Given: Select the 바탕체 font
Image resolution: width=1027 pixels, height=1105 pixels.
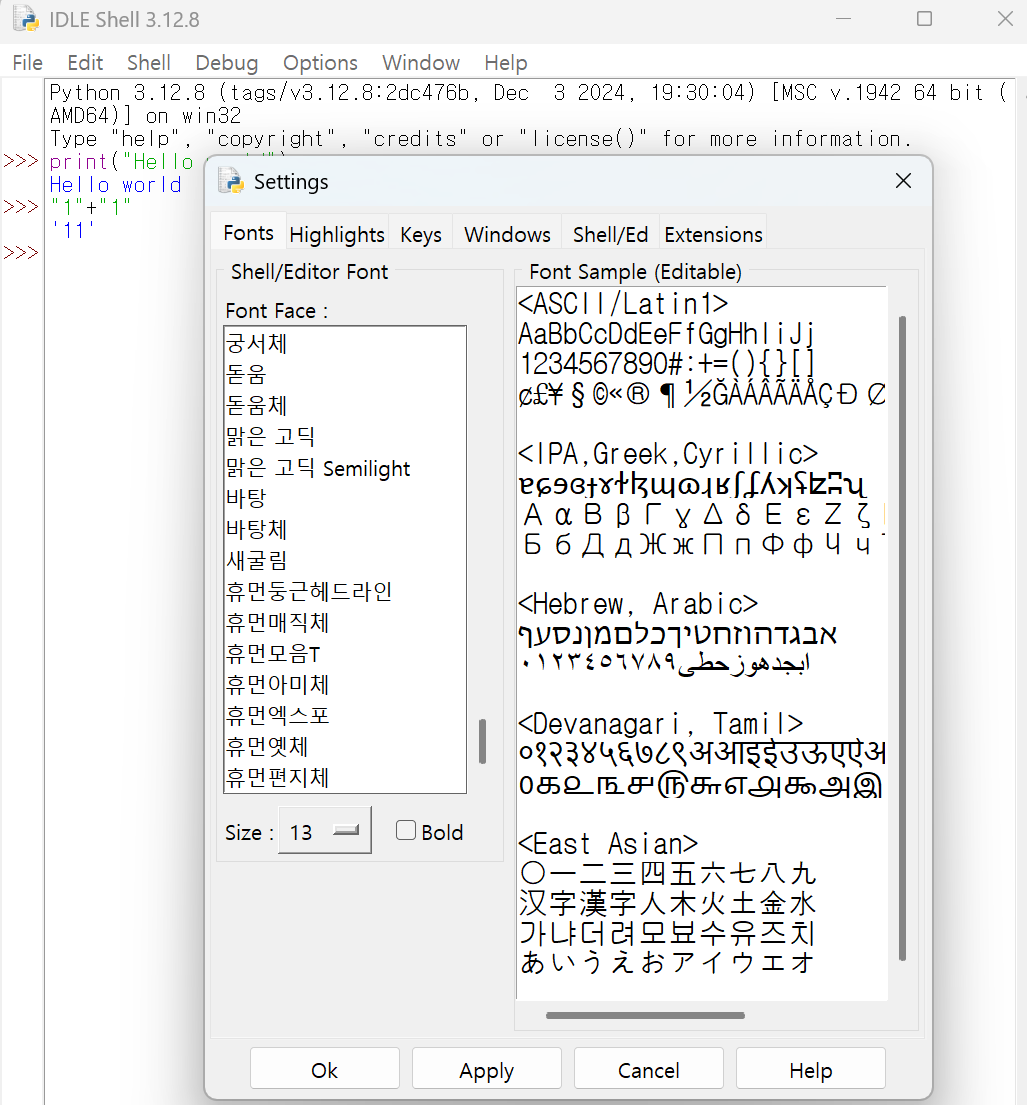Looking at the screenshot, I should (345, 529).
